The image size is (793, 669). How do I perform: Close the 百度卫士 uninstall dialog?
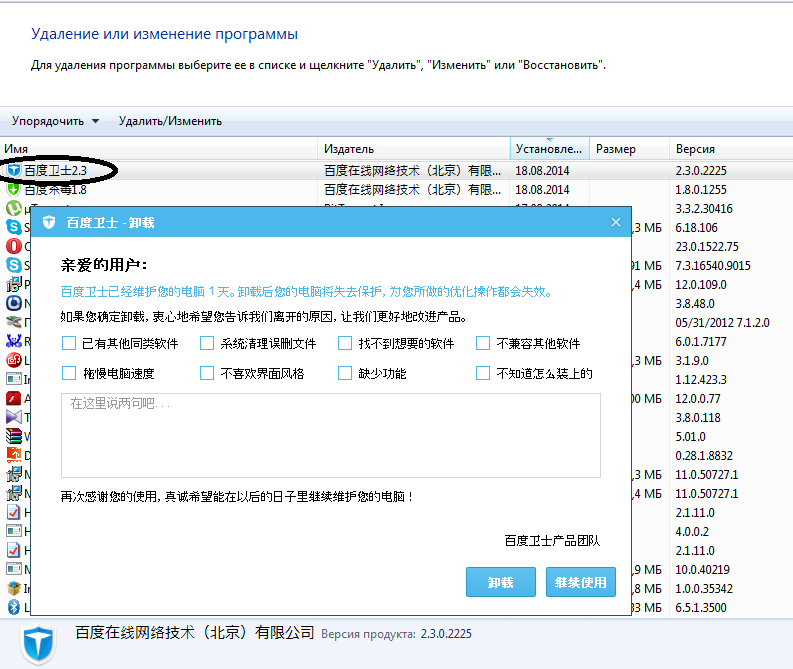coord(615,222)
